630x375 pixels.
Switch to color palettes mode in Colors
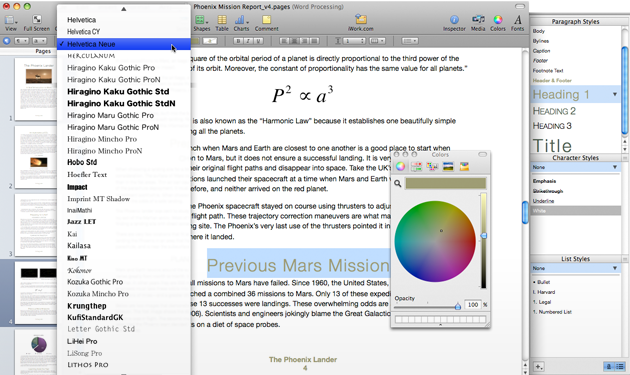tap(432, 166)
